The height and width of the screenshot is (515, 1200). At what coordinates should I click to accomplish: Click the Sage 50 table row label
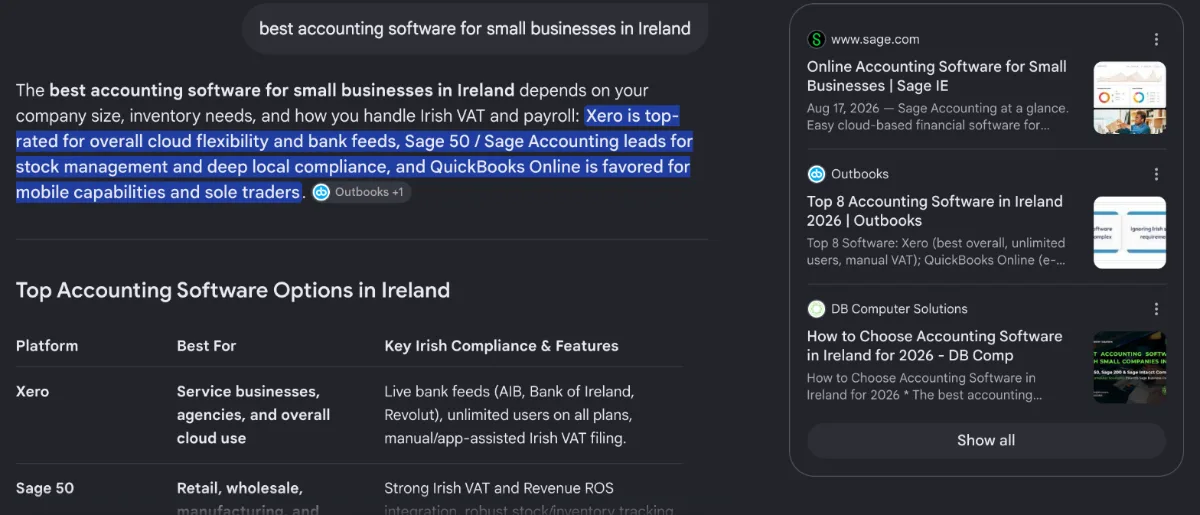point(45,489)
